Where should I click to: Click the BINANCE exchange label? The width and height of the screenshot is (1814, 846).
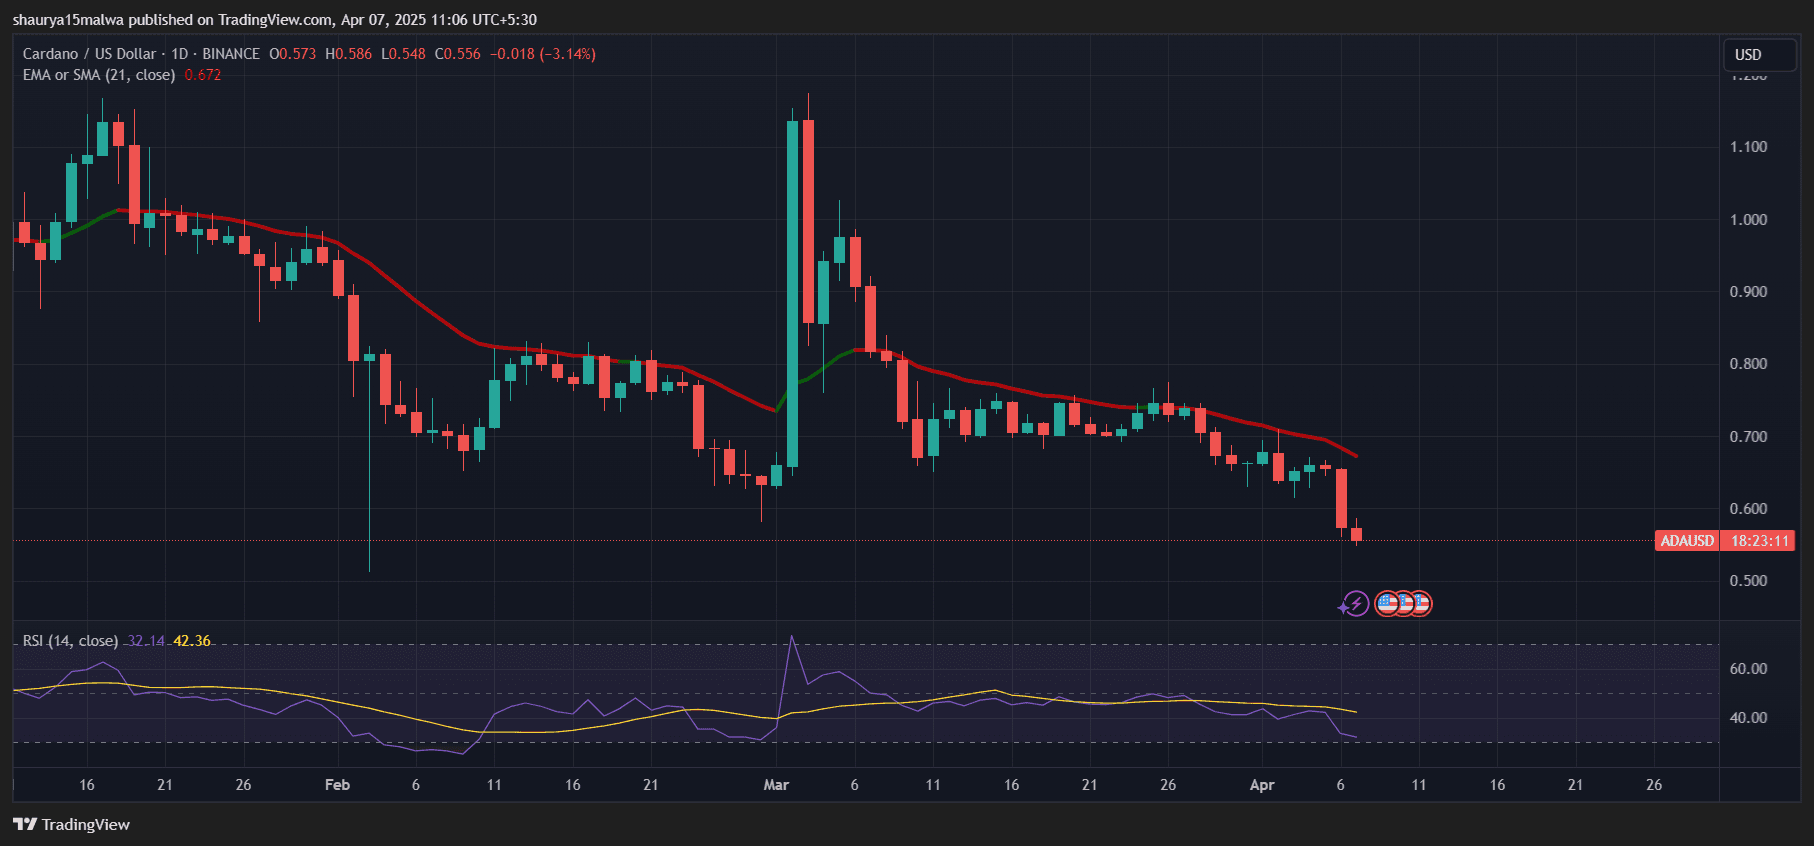(231, 54)
